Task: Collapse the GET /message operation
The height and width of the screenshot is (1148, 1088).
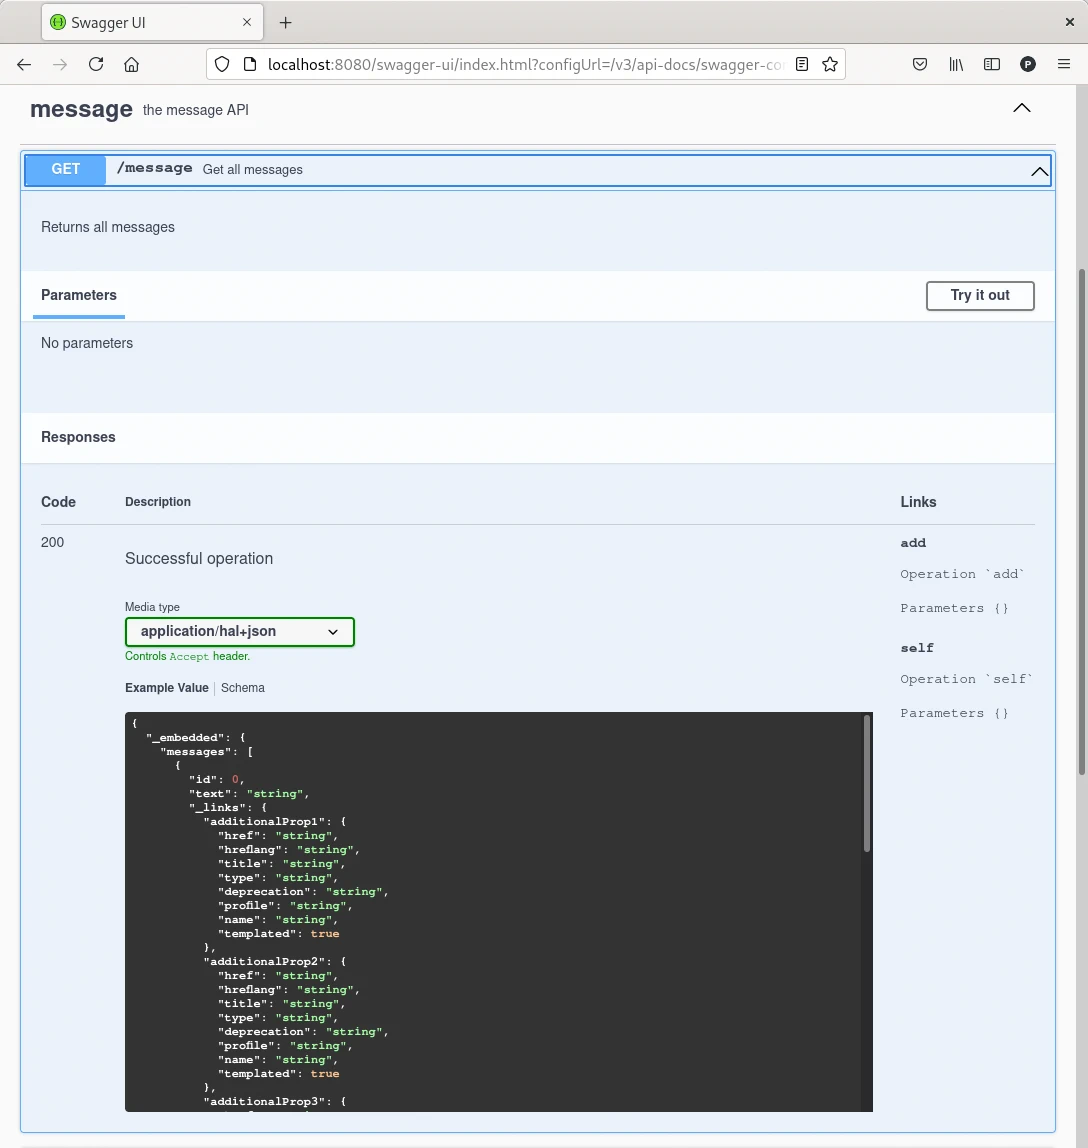Action: click(1040, 171)
